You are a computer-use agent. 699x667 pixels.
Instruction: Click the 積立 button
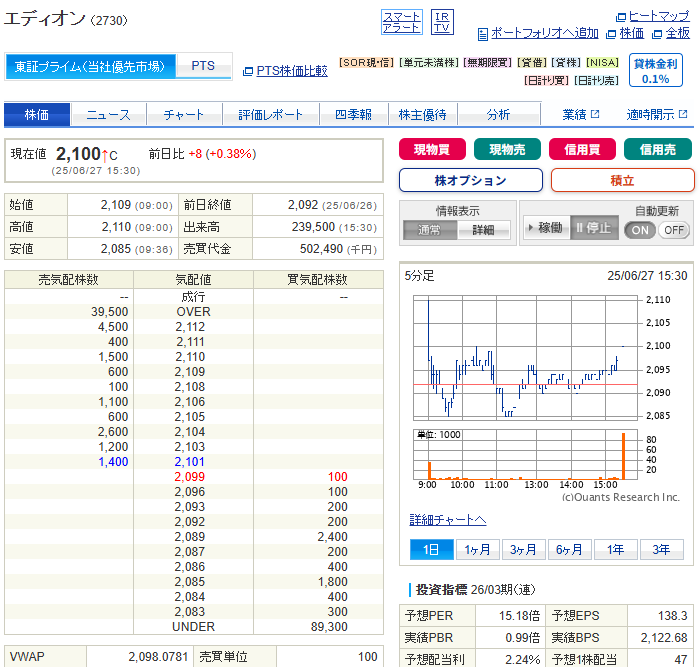click(x=622, y=181)
